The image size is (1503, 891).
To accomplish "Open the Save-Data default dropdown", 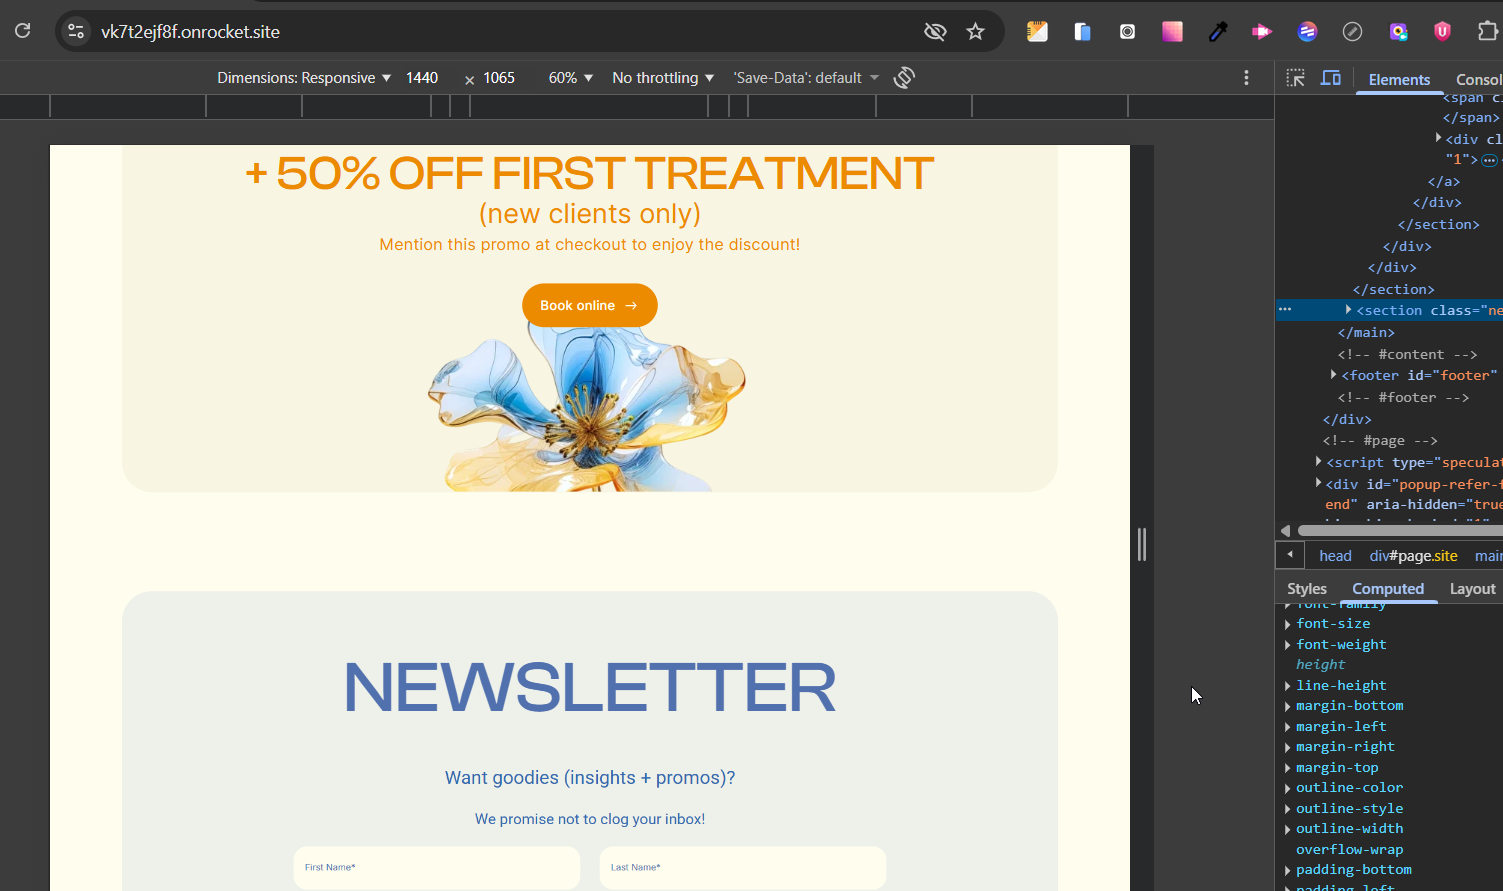I will [806, 78].
